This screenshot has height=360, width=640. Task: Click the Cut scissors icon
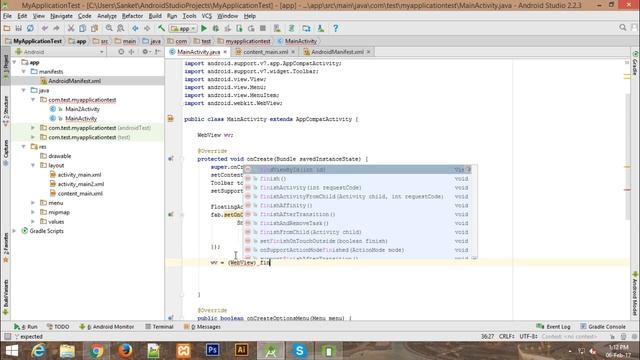[71, 28]
